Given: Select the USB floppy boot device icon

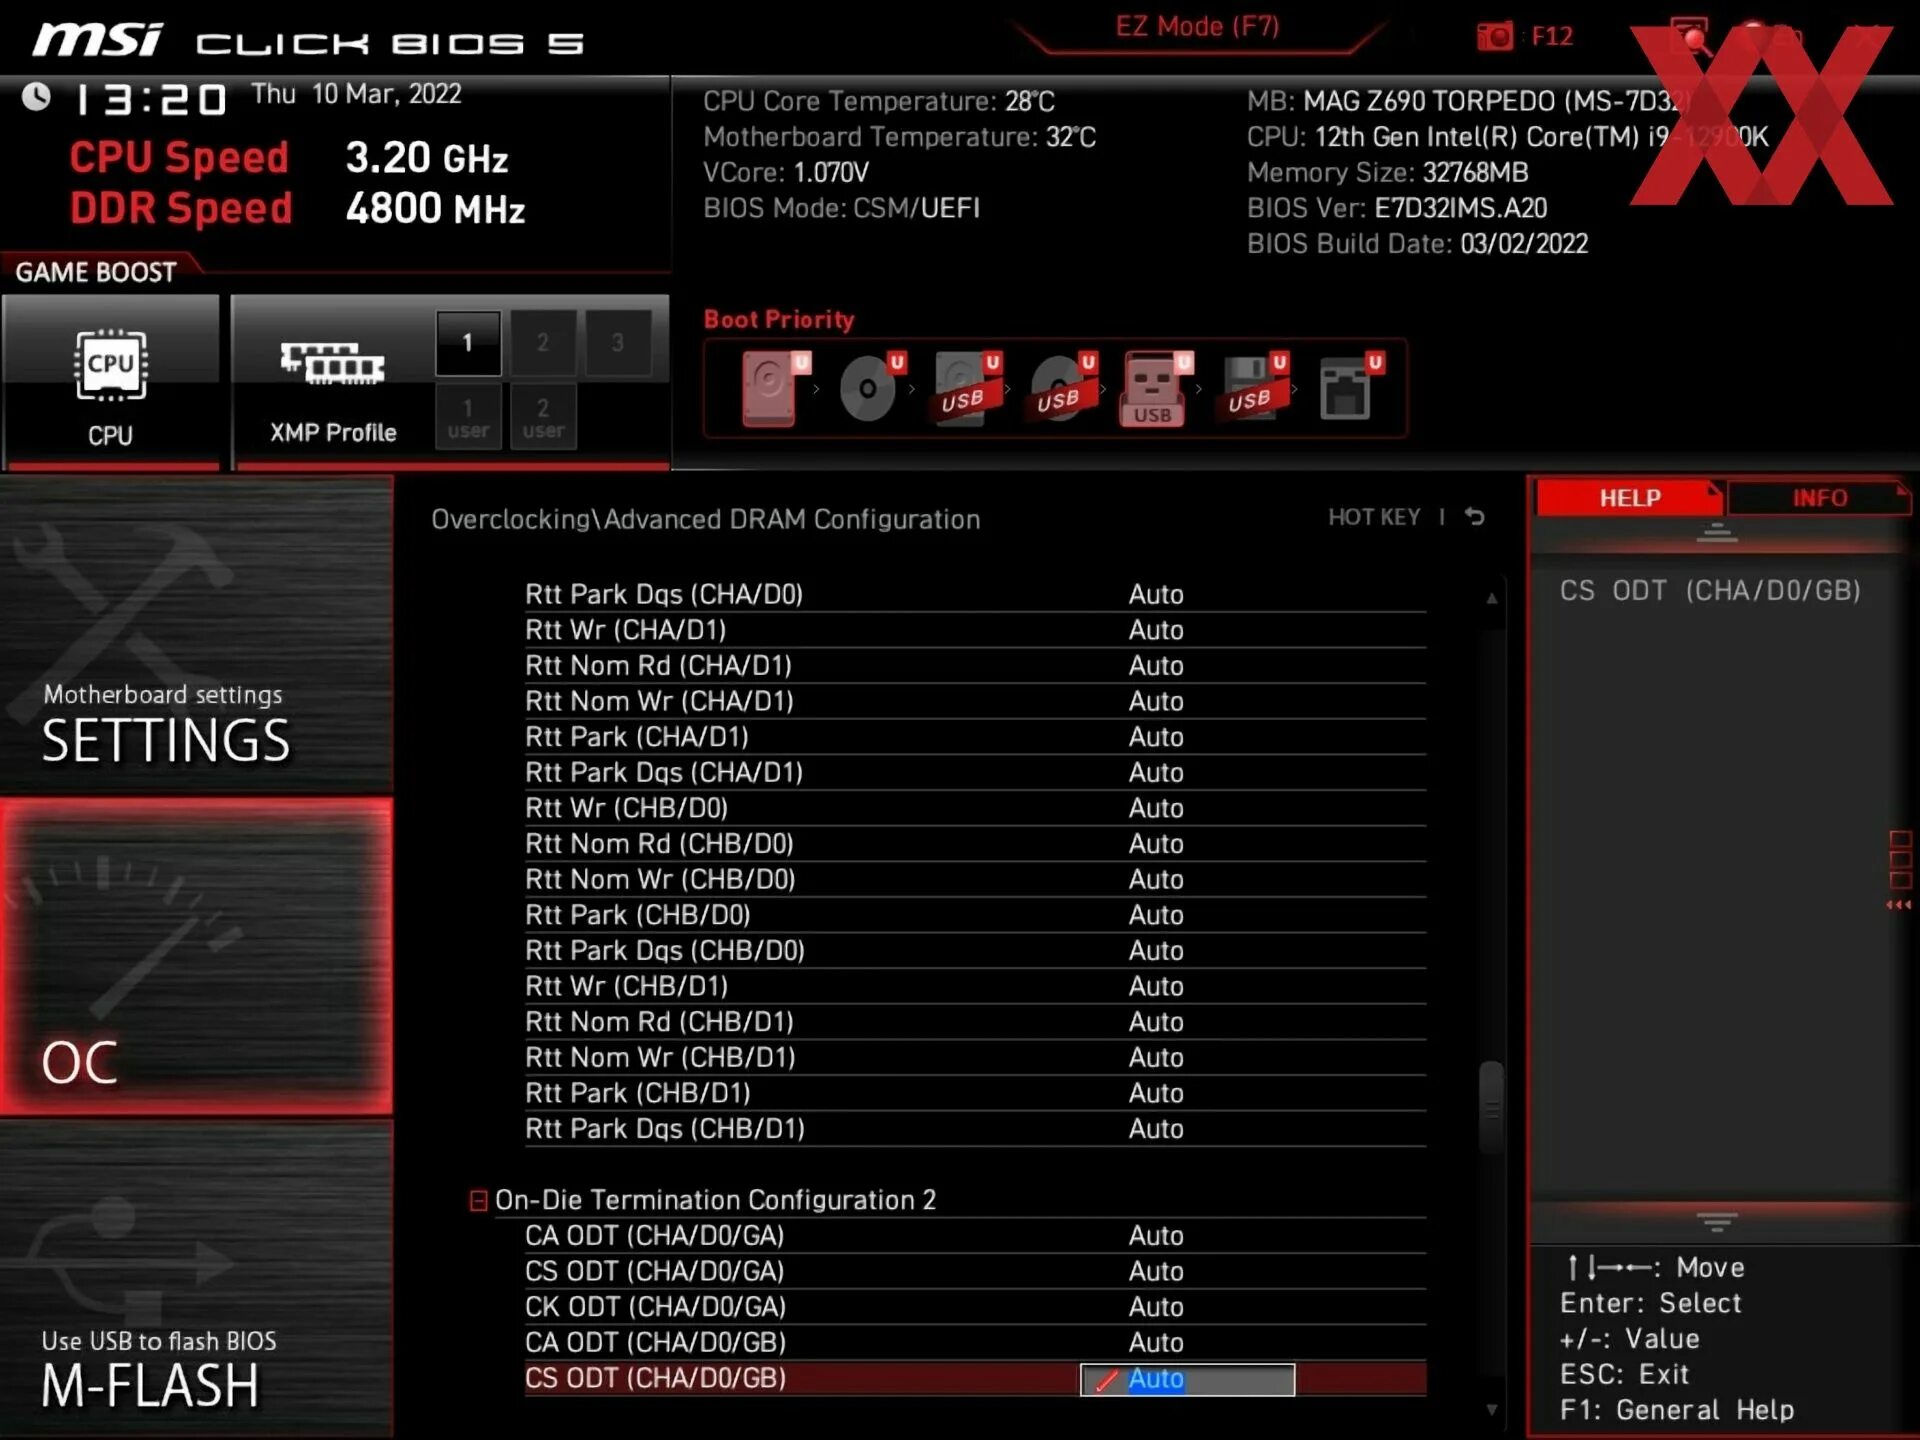Looking at the screenshot, I should click(1250, 388).
